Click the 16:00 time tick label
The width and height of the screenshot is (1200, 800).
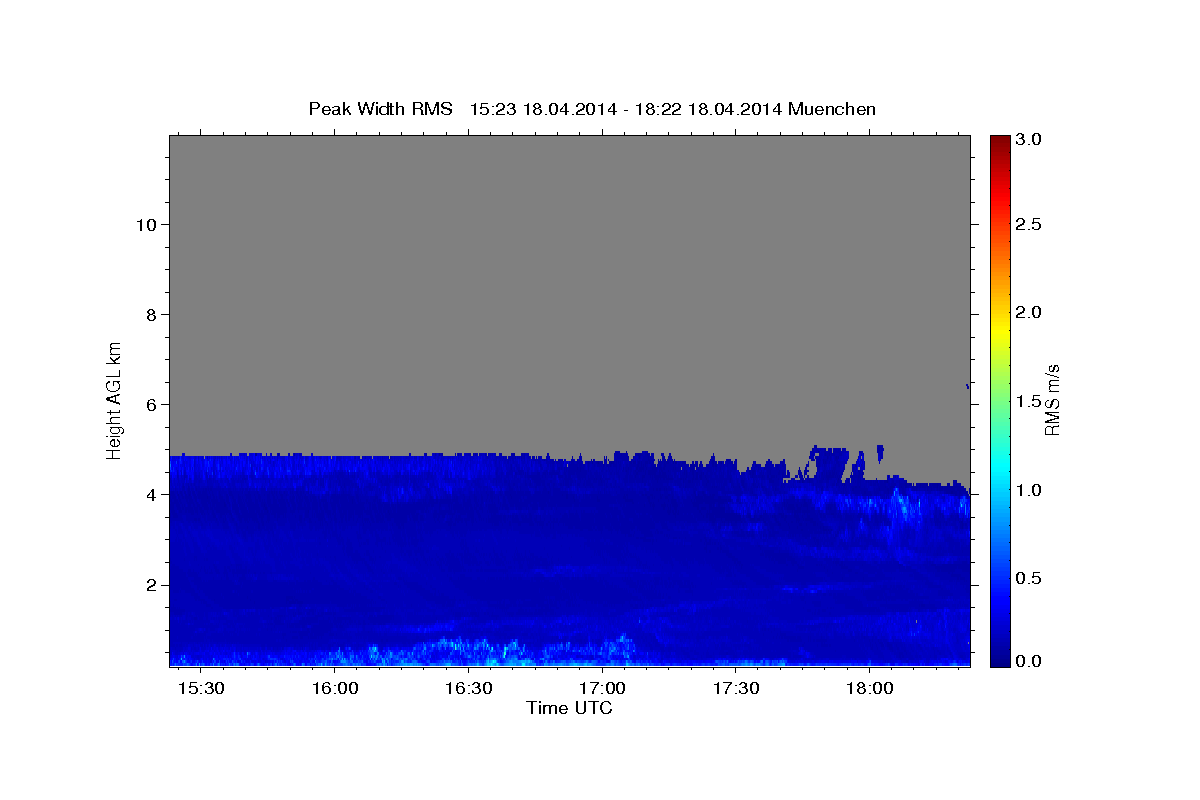coord(335,690)
